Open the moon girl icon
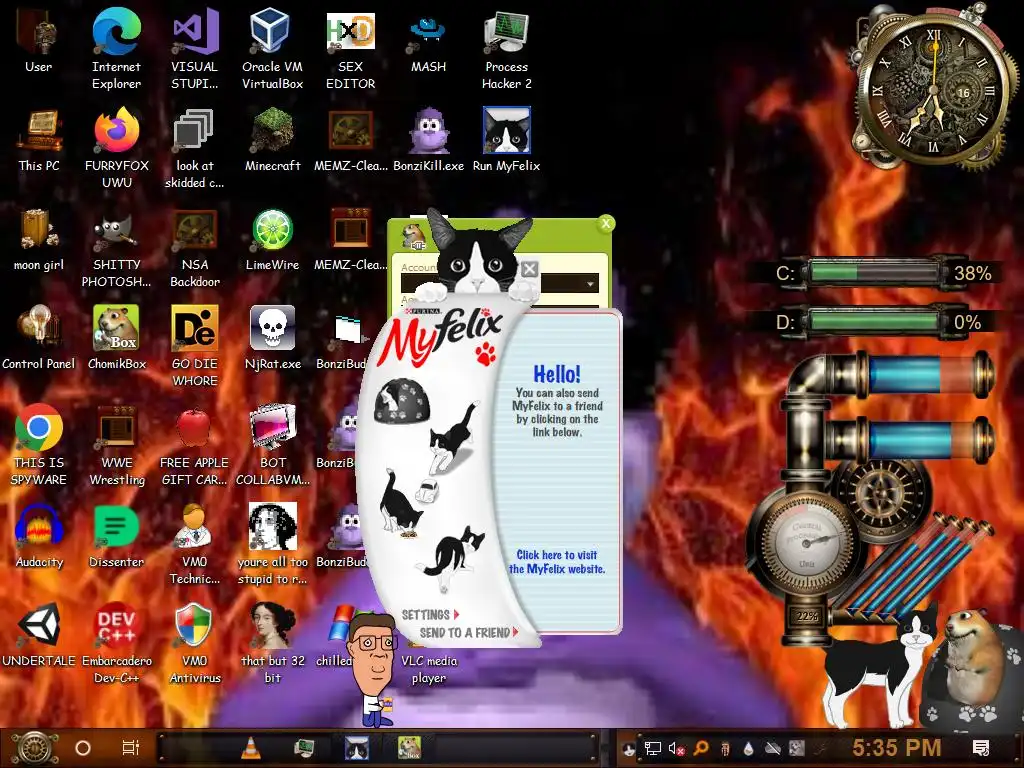This screenshot has height=768, width=1024. [x=38, y=230]
